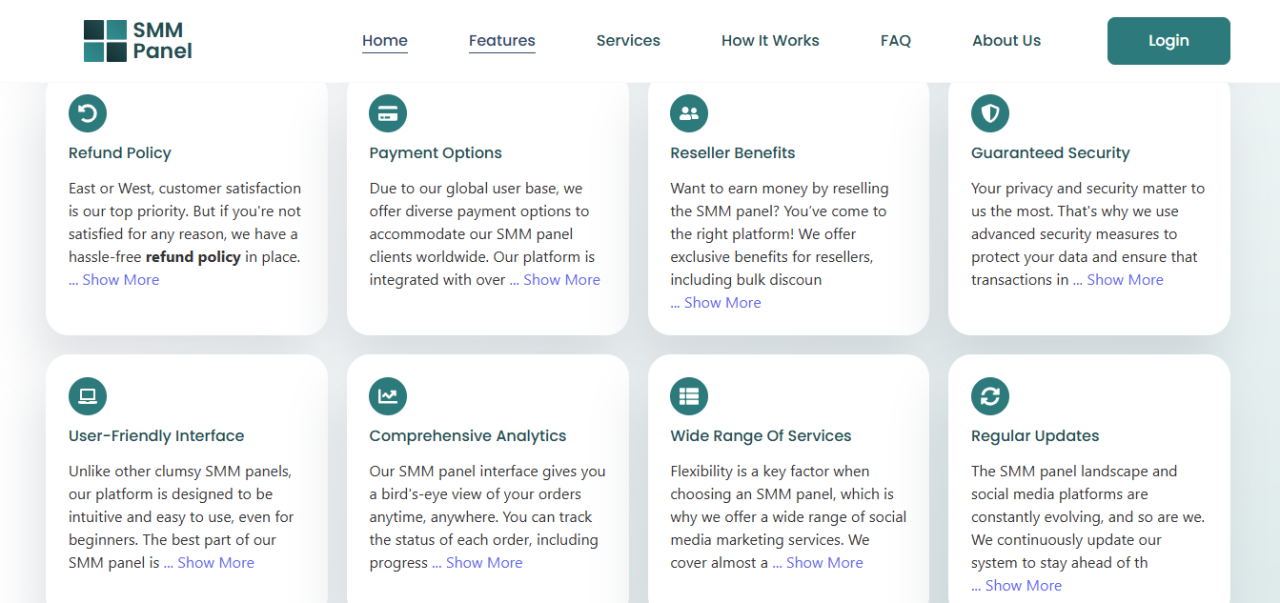
Task: Select How It Works in navigation
Action: pos(770,41)
